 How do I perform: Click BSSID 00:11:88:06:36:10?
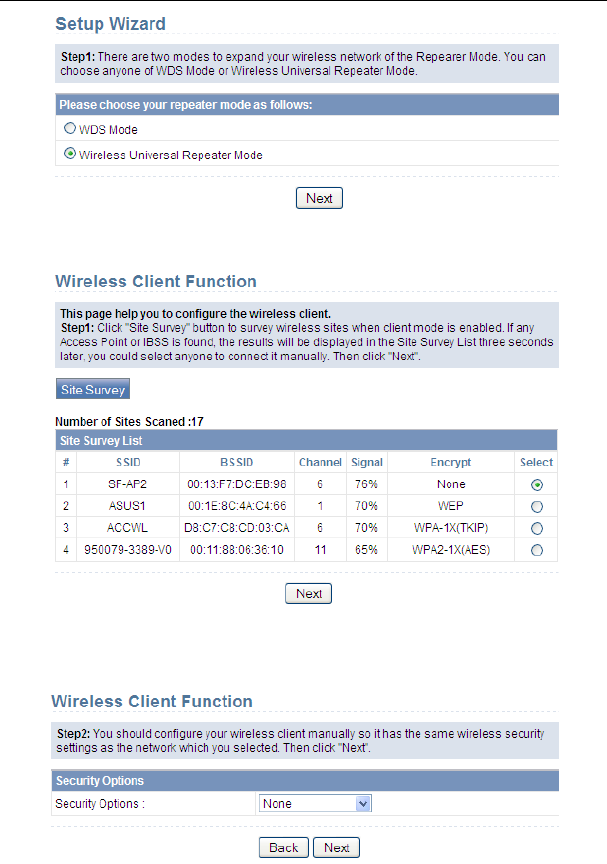(x=237, y=550)
